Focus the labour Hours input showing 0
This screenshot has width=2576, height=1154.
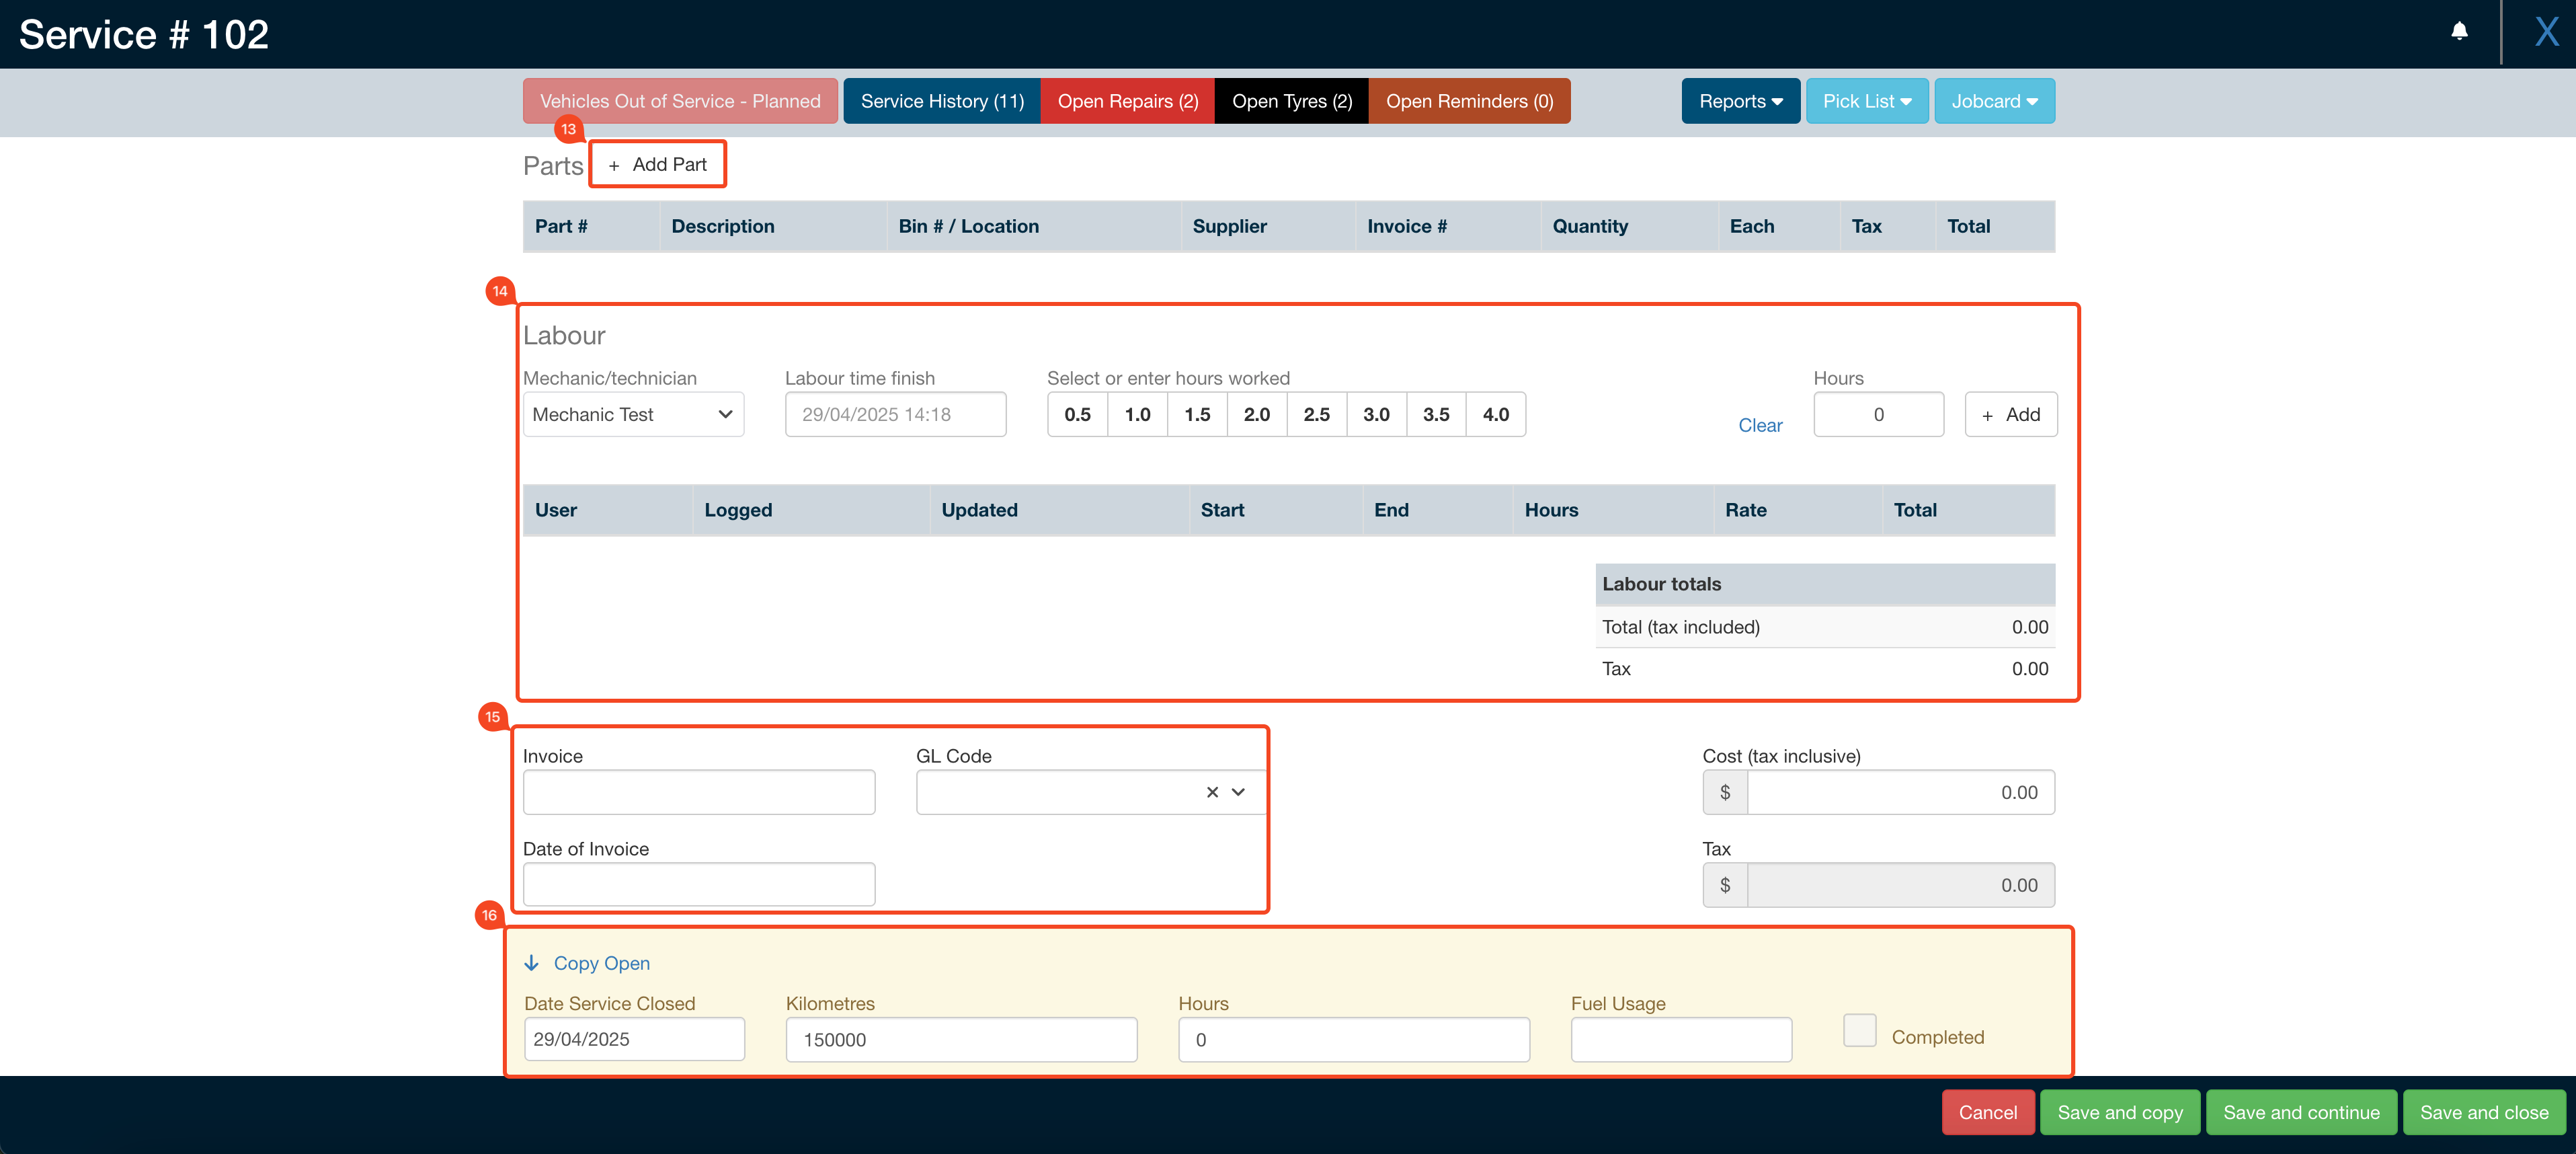point(1878,414)
